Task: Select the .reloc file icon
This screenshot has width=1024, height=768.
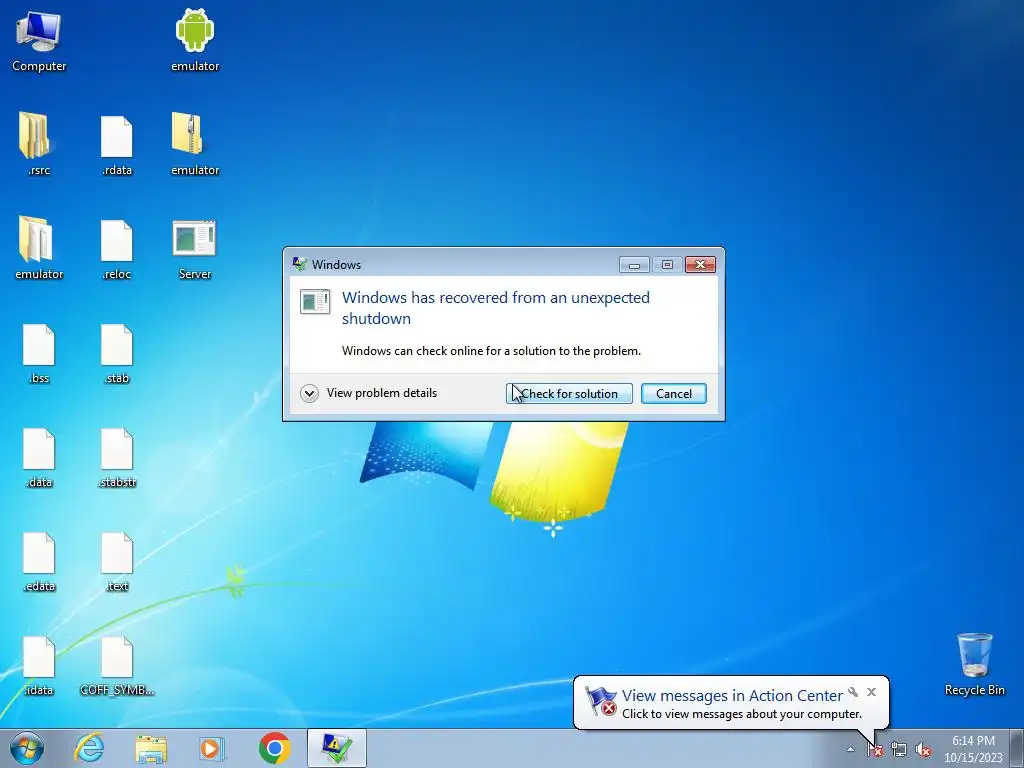Action: point(117,248)
